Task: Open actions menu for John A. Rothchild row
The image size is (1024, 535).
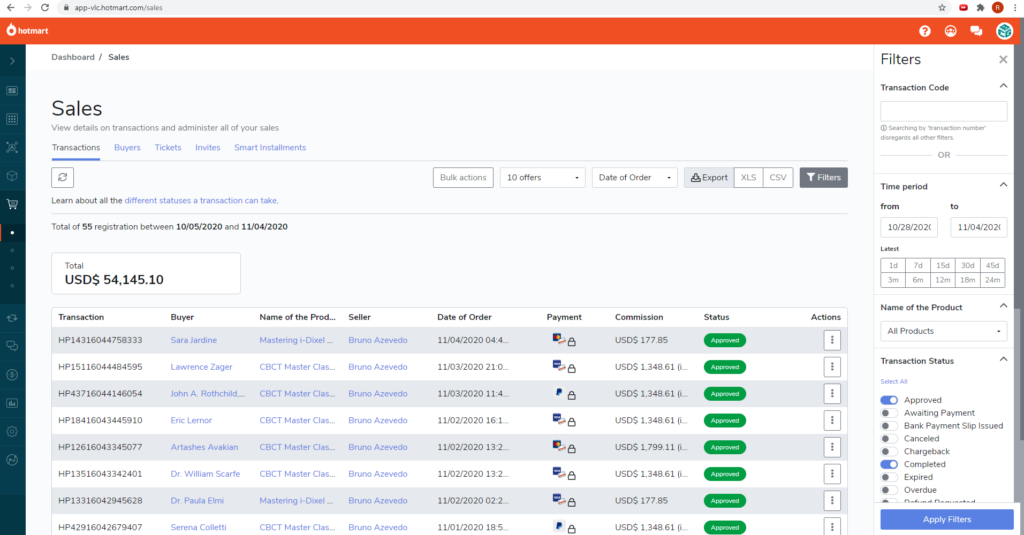Action: pos(832,393)
